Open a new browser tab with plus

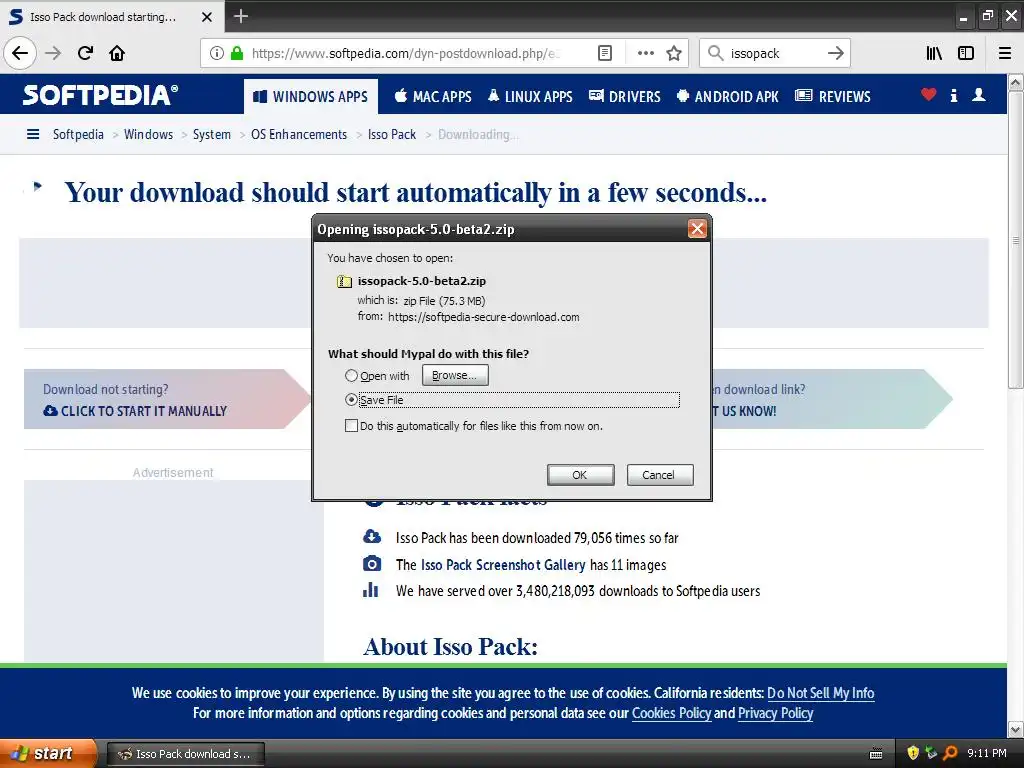tap(241, 16)
